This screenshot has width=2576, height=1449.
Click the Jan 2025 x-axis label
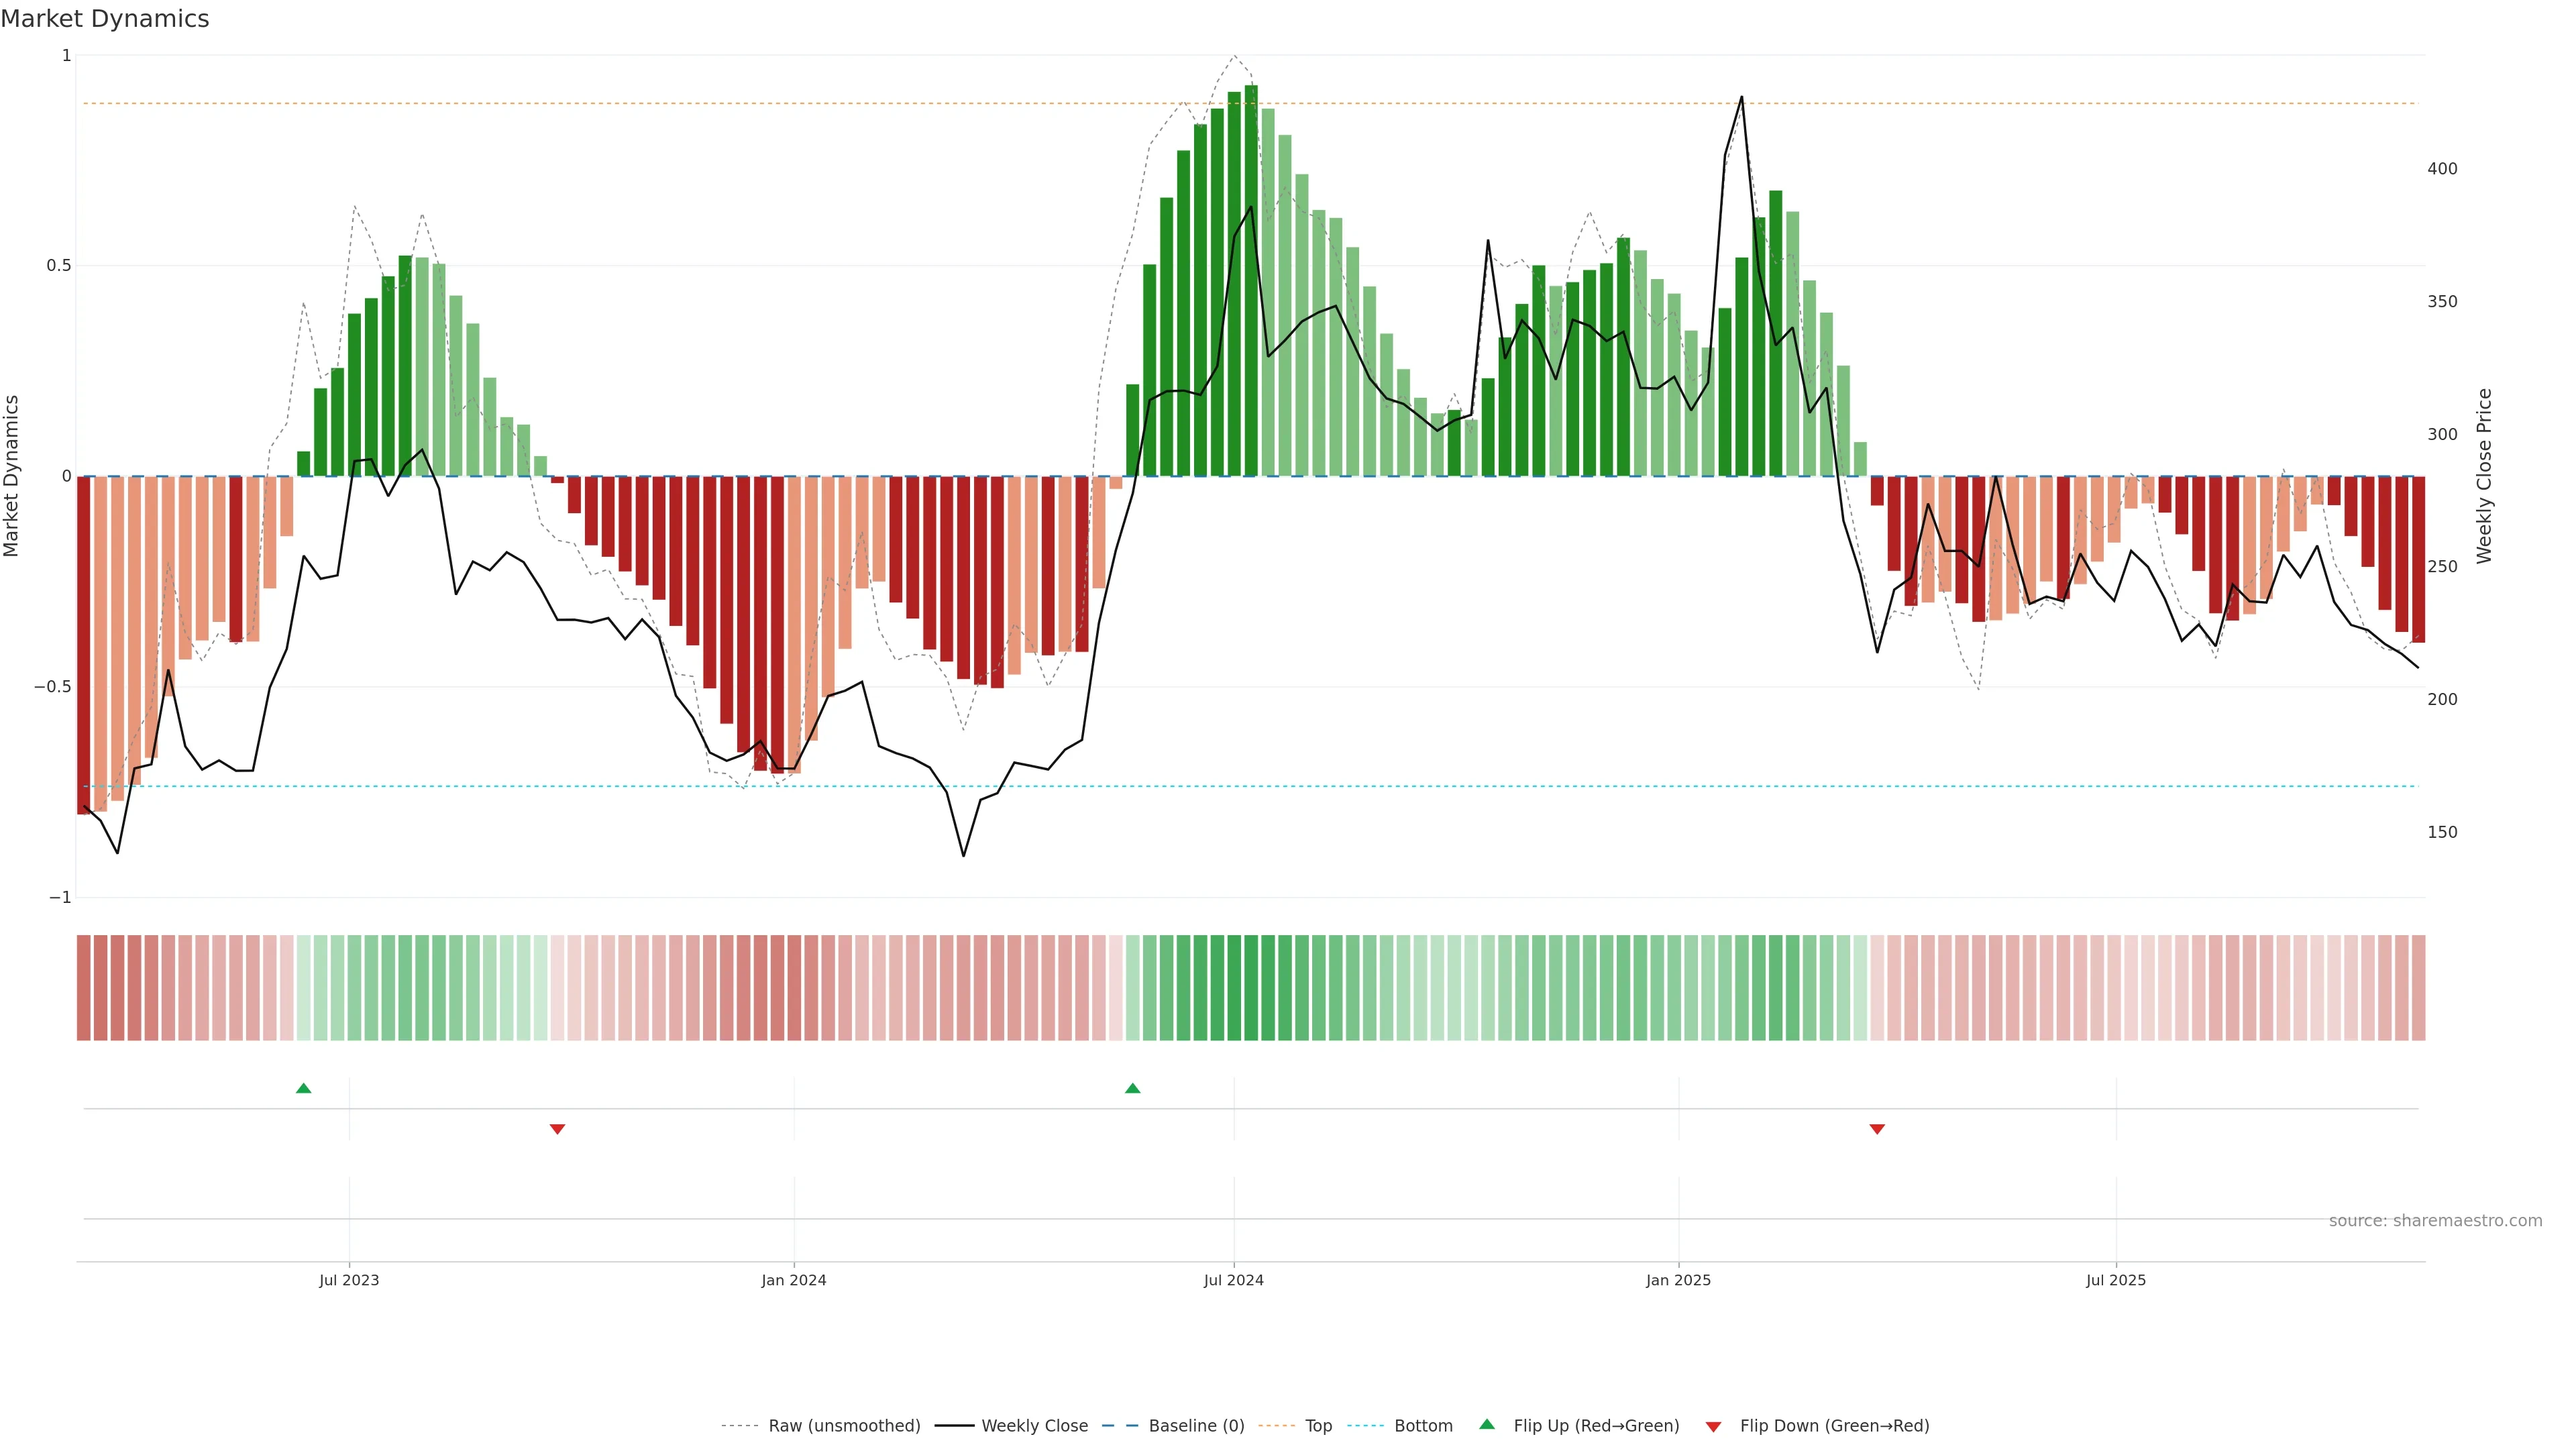coord(1678,1280)
